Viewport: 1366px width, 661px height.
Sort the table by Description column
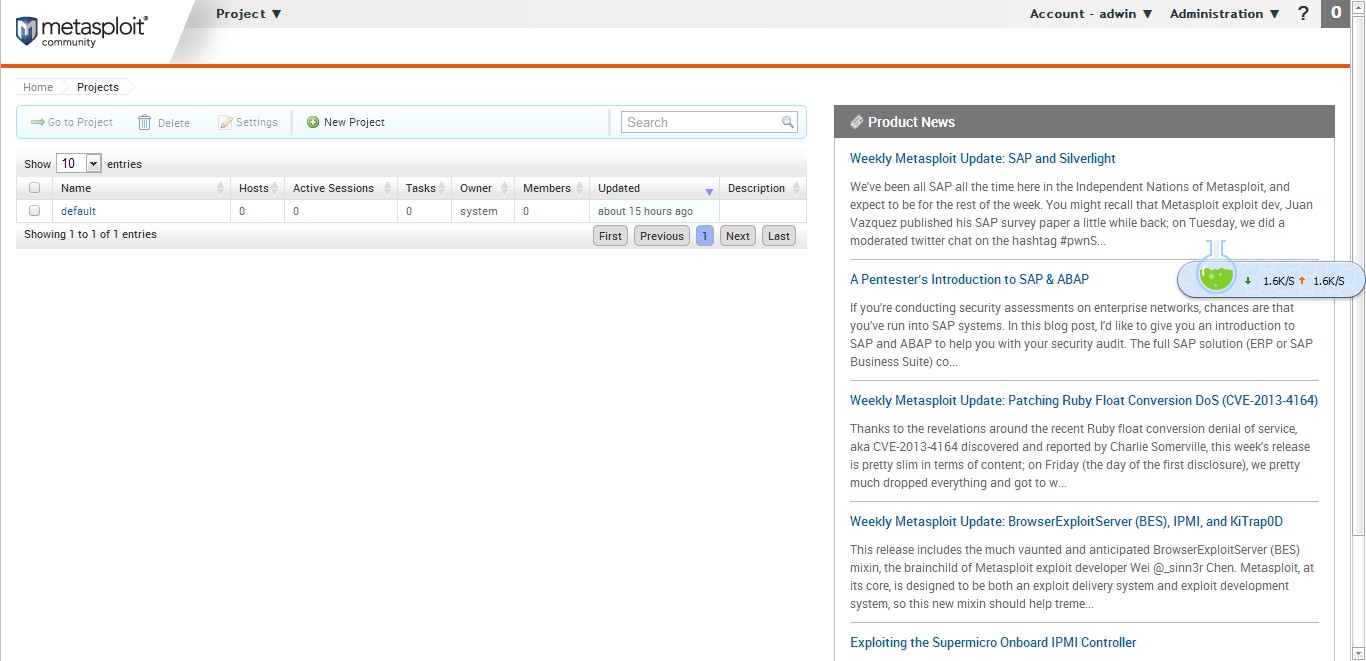[763, 188]
